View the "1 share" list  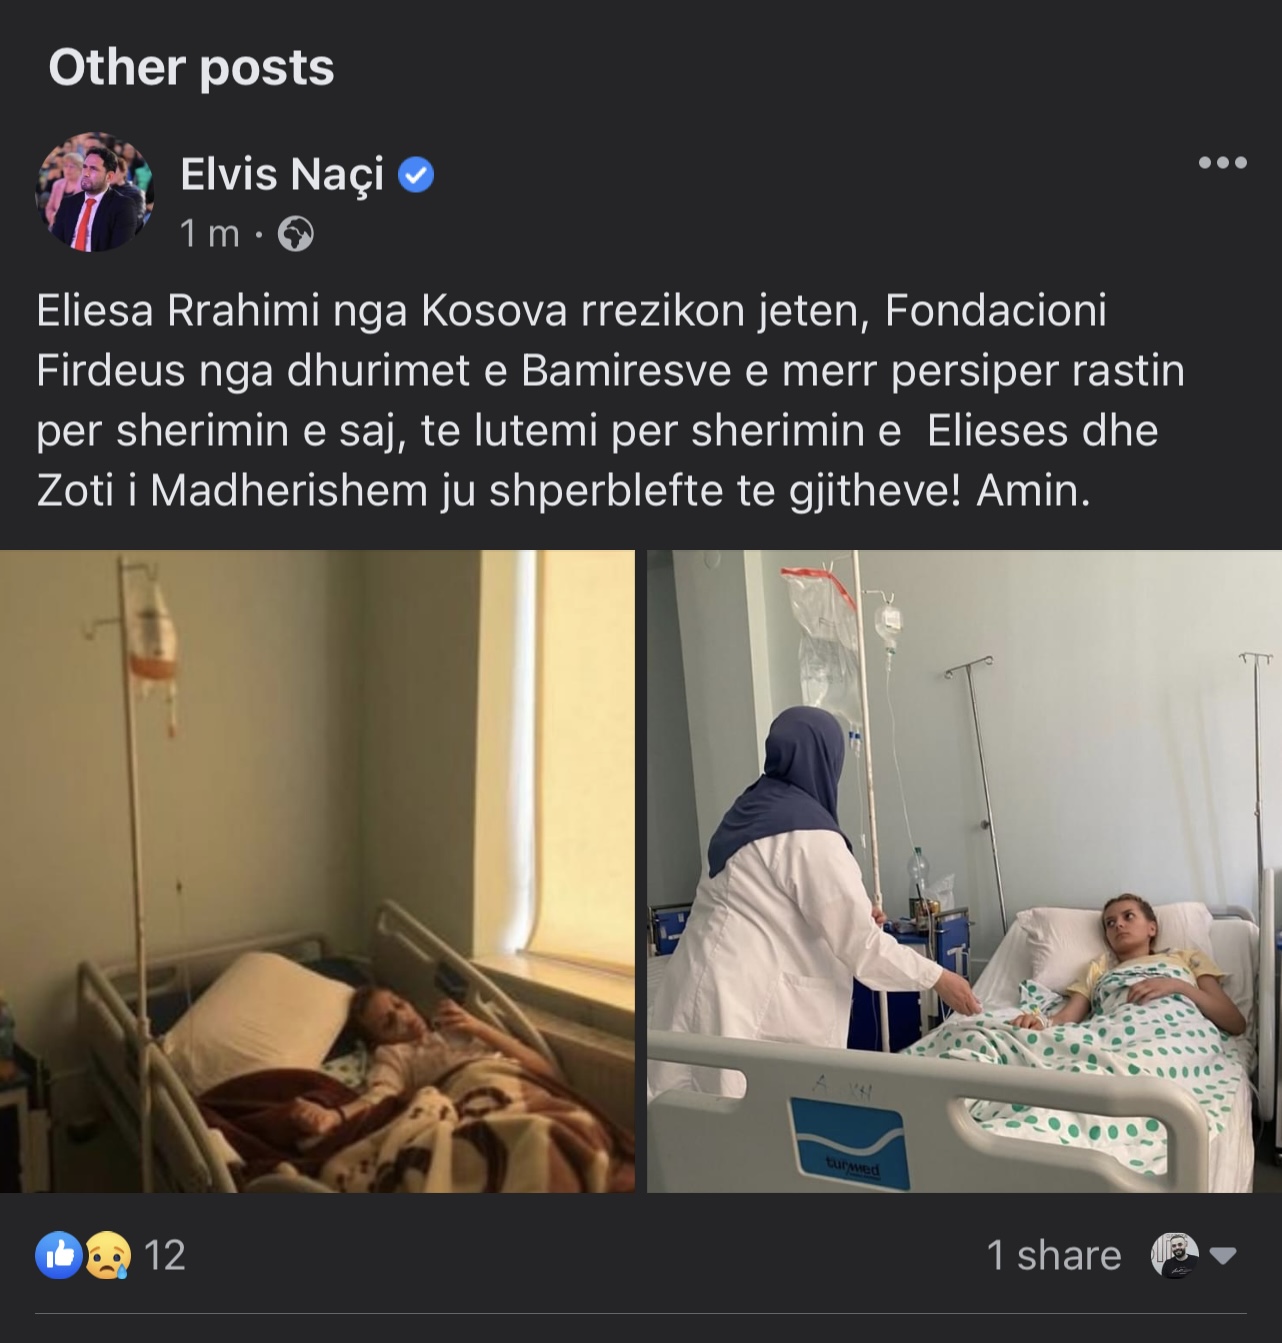click(x=1053, y=1256)
